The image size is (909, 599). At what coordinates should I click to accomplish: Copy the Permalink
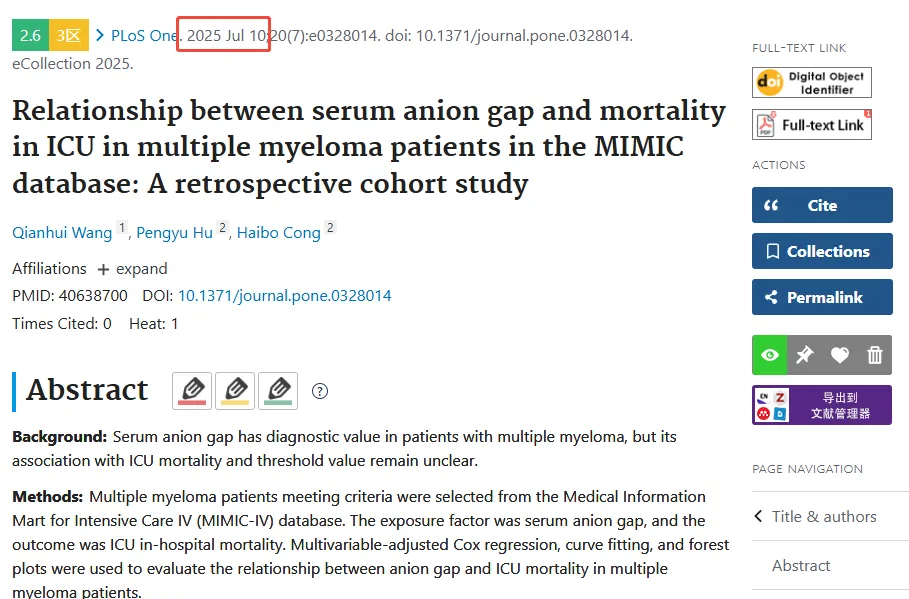click(822, 297)
